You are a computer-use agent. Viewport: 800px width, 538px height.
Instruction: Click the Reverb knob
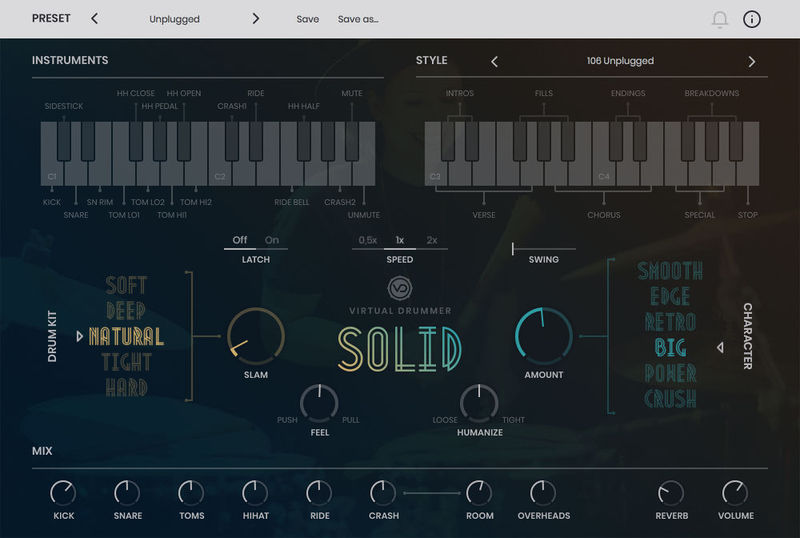[x=671, y=492]
